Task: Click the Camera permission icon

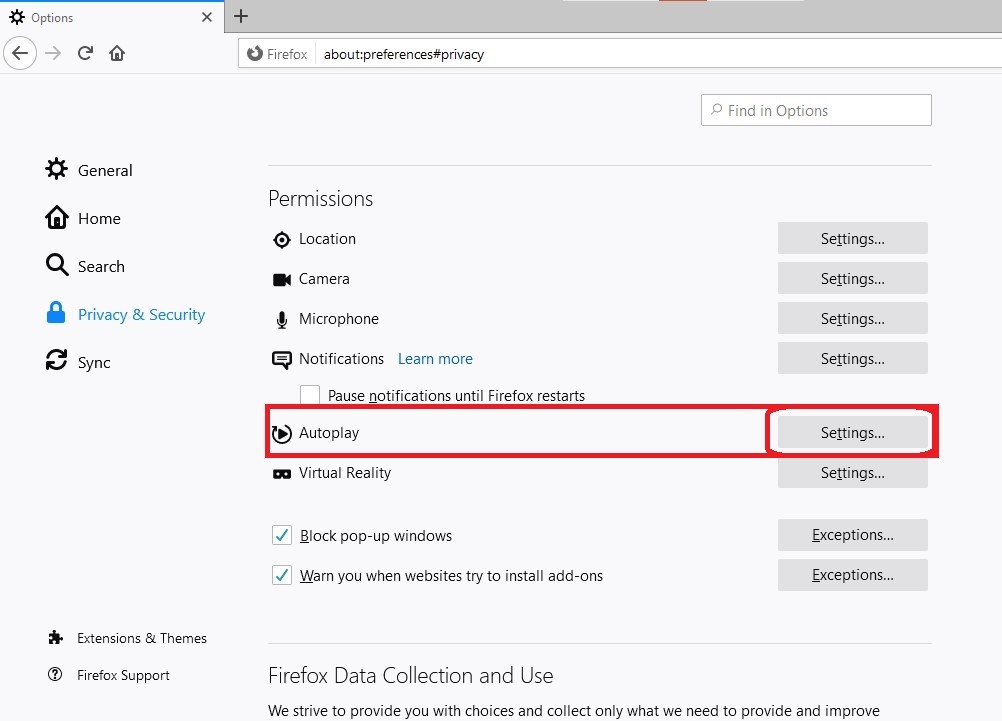Action: pos(282,279)
